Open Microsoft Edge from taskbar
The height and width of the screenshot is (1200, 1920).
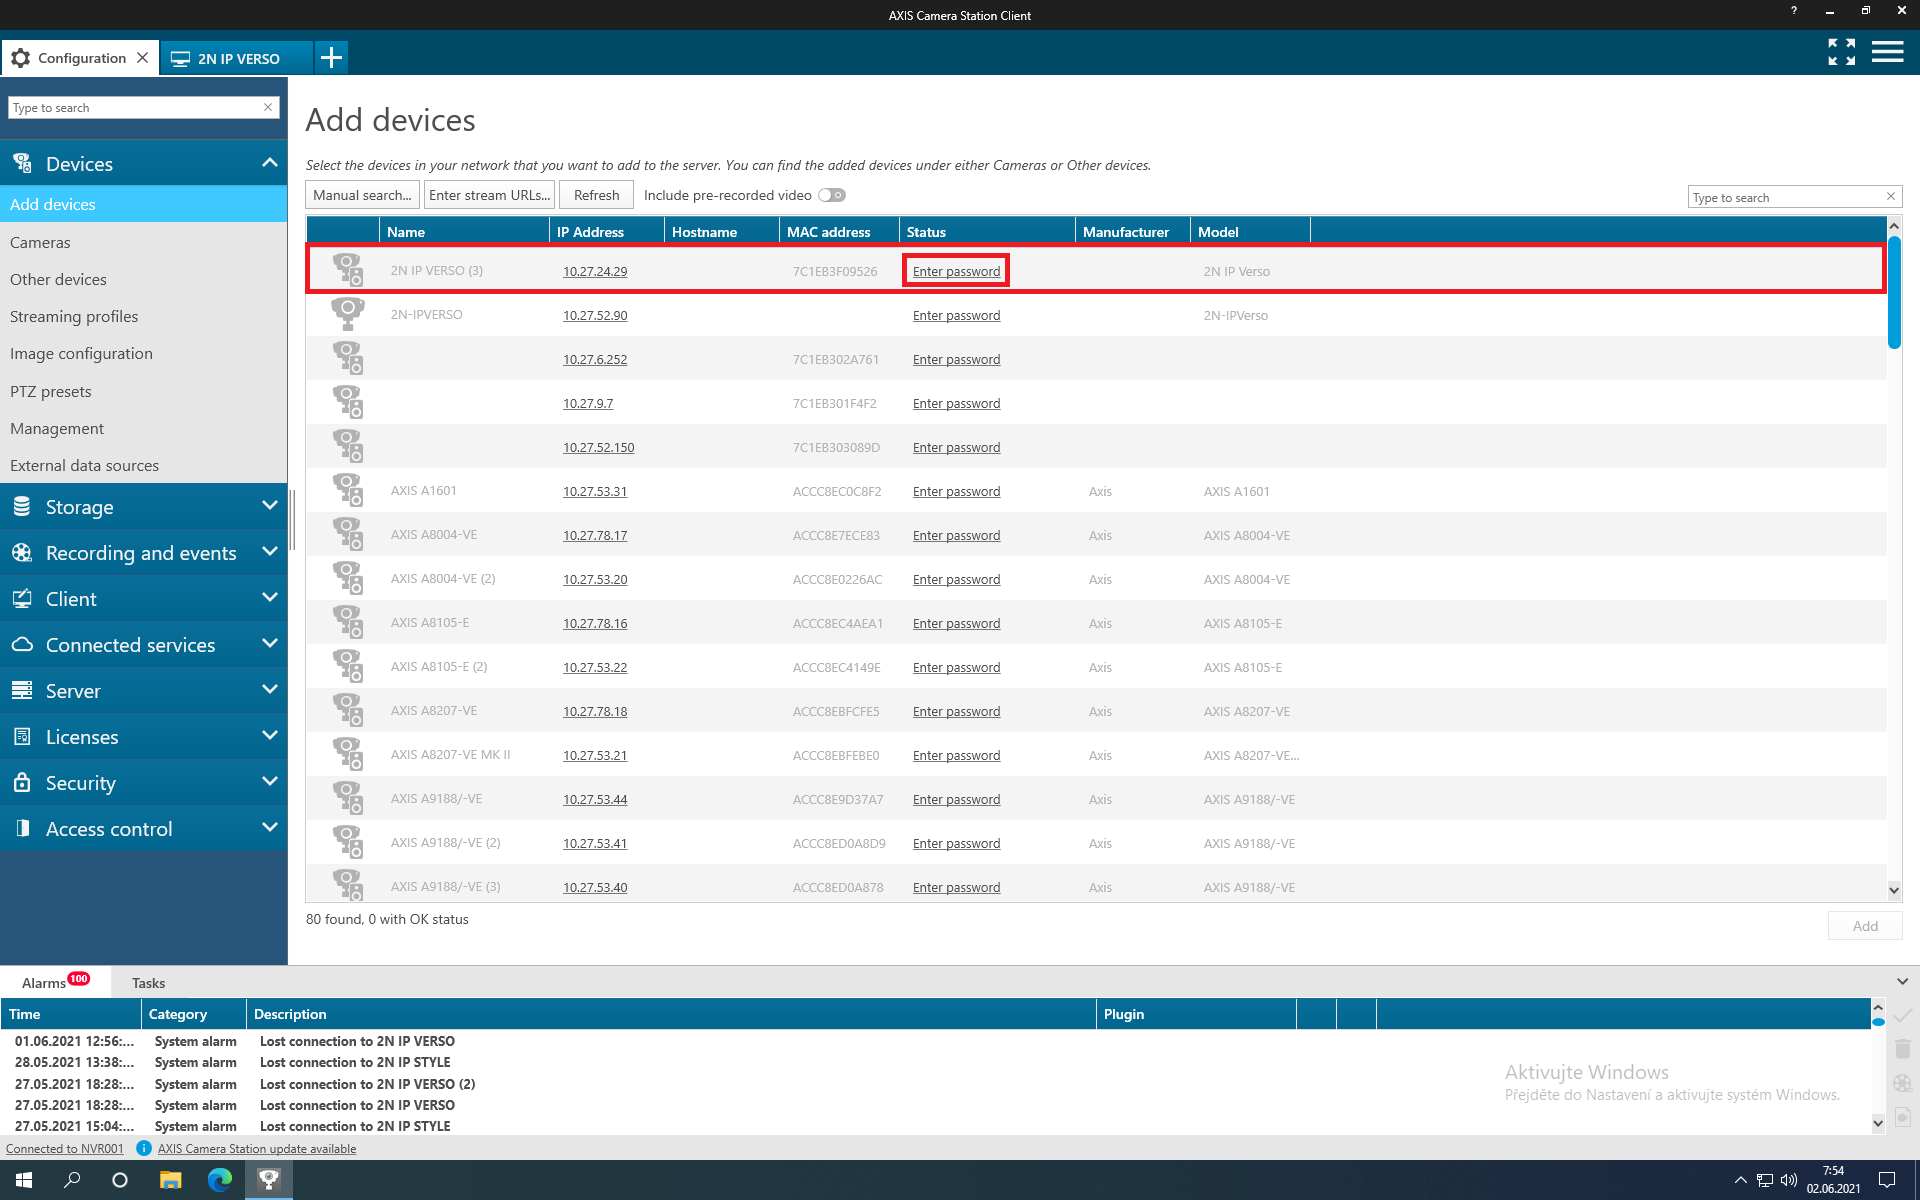click(x=219, y=1180)
